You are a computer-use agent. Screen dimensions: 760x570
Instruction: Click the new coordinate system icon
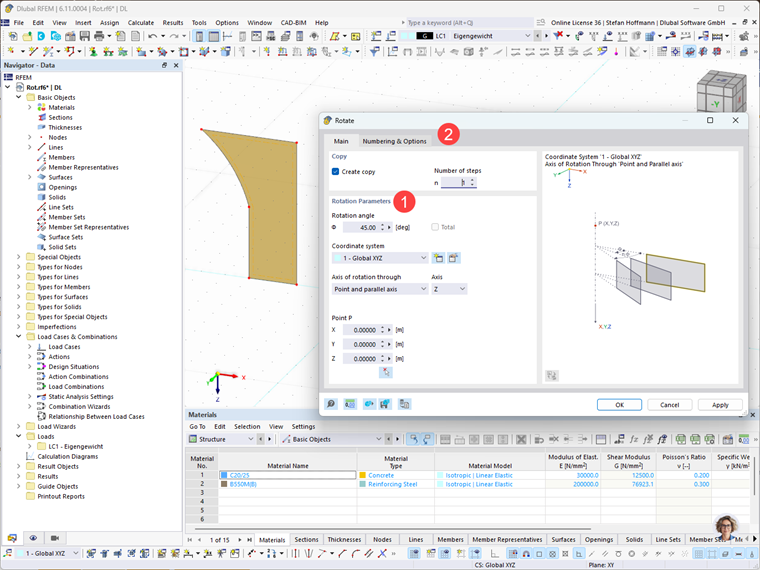coord(438,258)
